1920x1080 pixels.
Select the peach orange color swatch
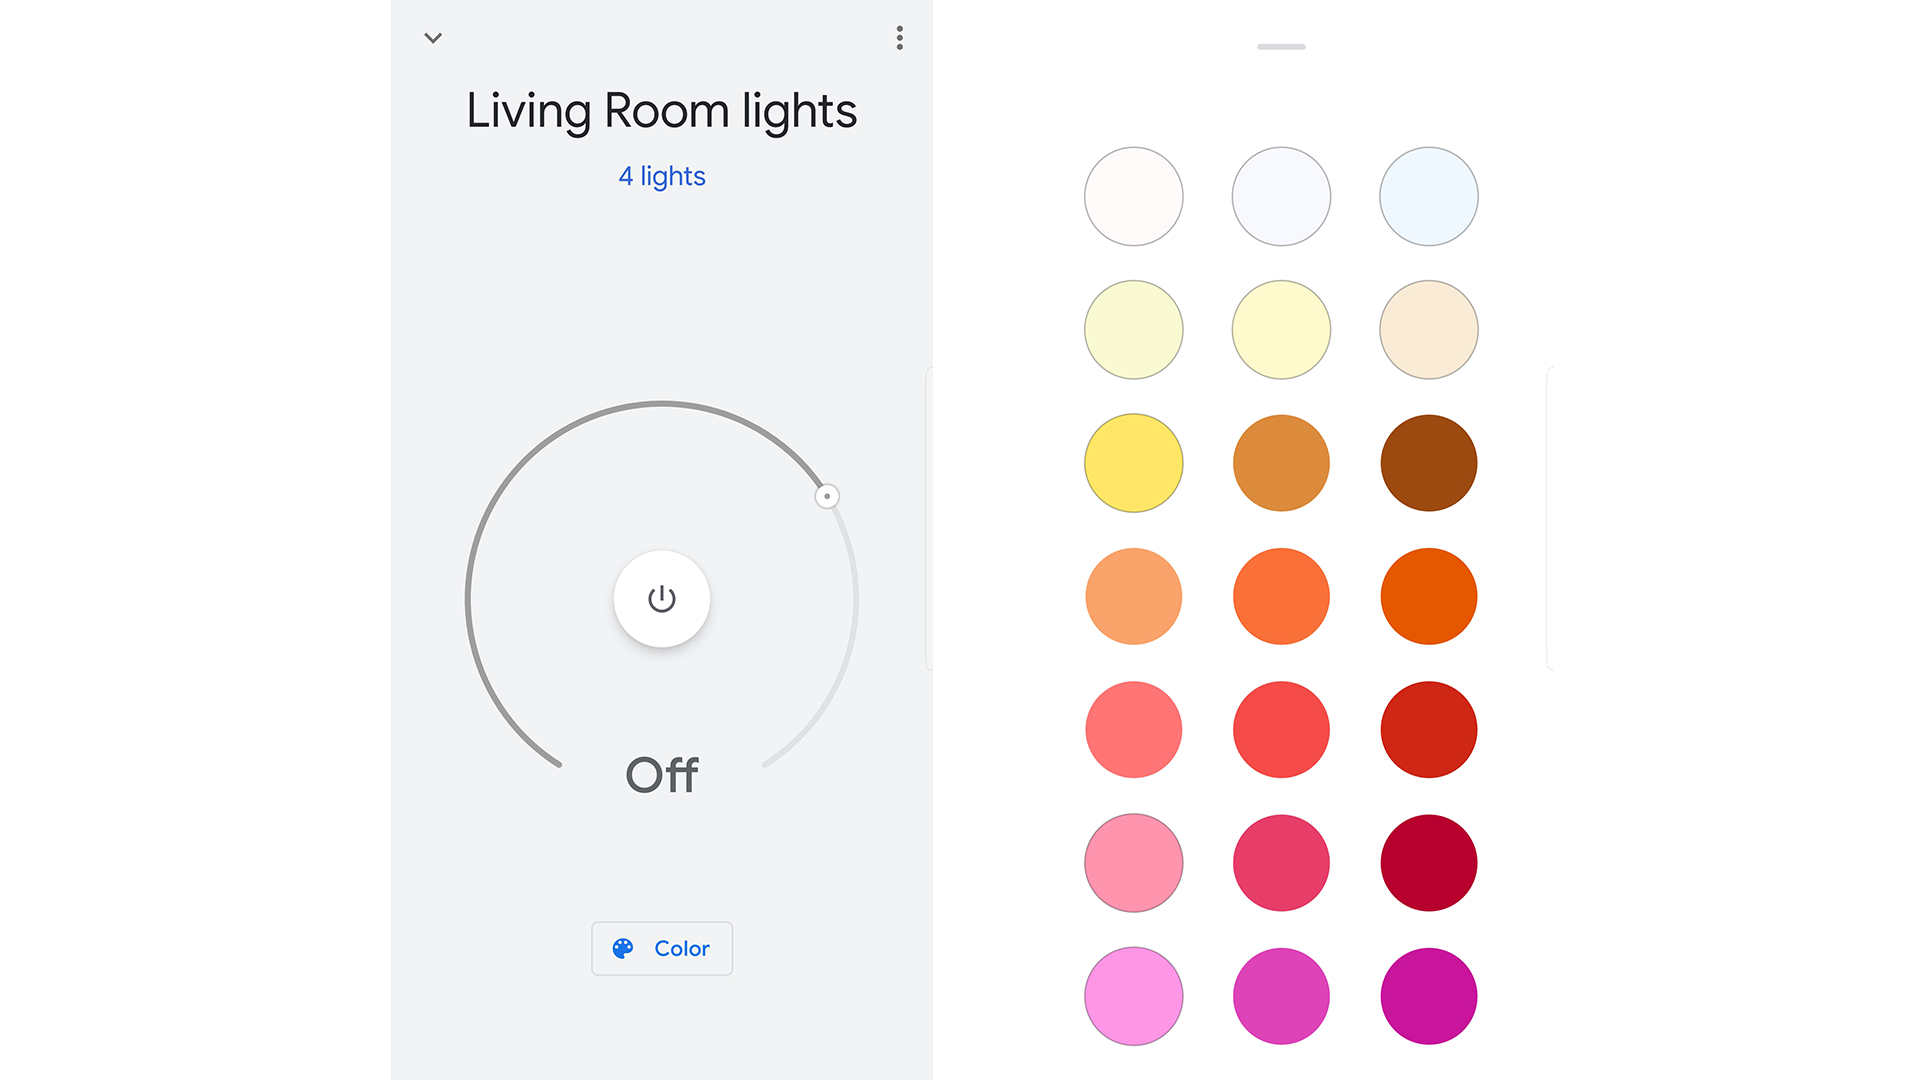point(1131,596)
